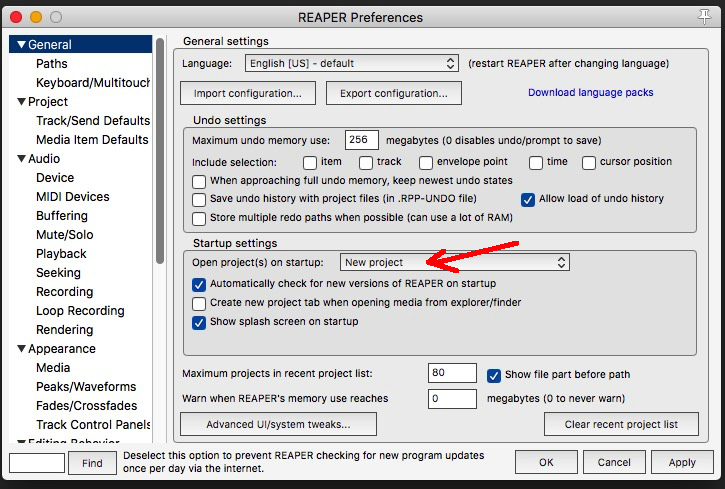
Task: Toggle keep newest undo states option
Action: click(199, 181)
